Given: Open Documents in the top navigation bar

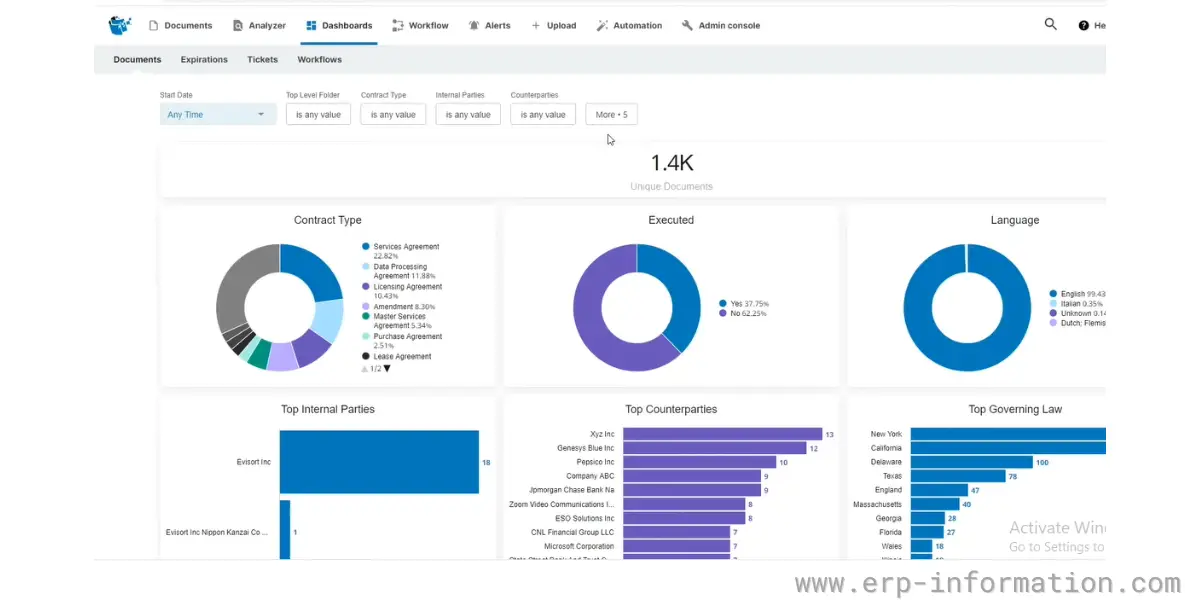Looking at the screenshot, I should point(180,25).
